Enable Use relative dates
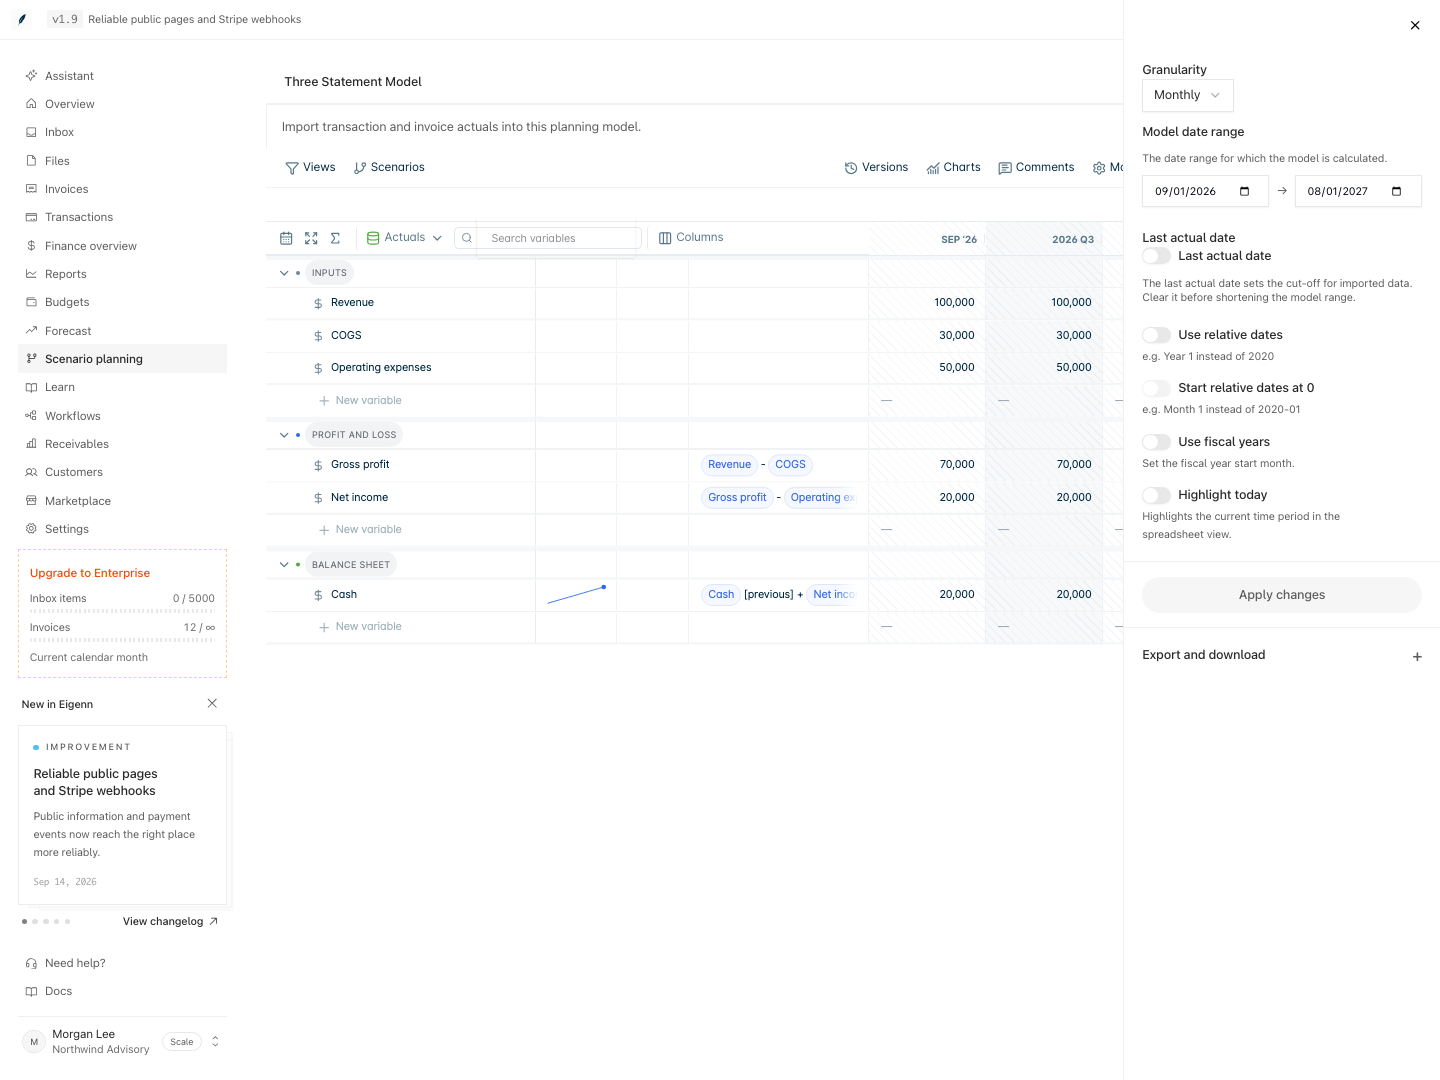 coord(1157,335)
